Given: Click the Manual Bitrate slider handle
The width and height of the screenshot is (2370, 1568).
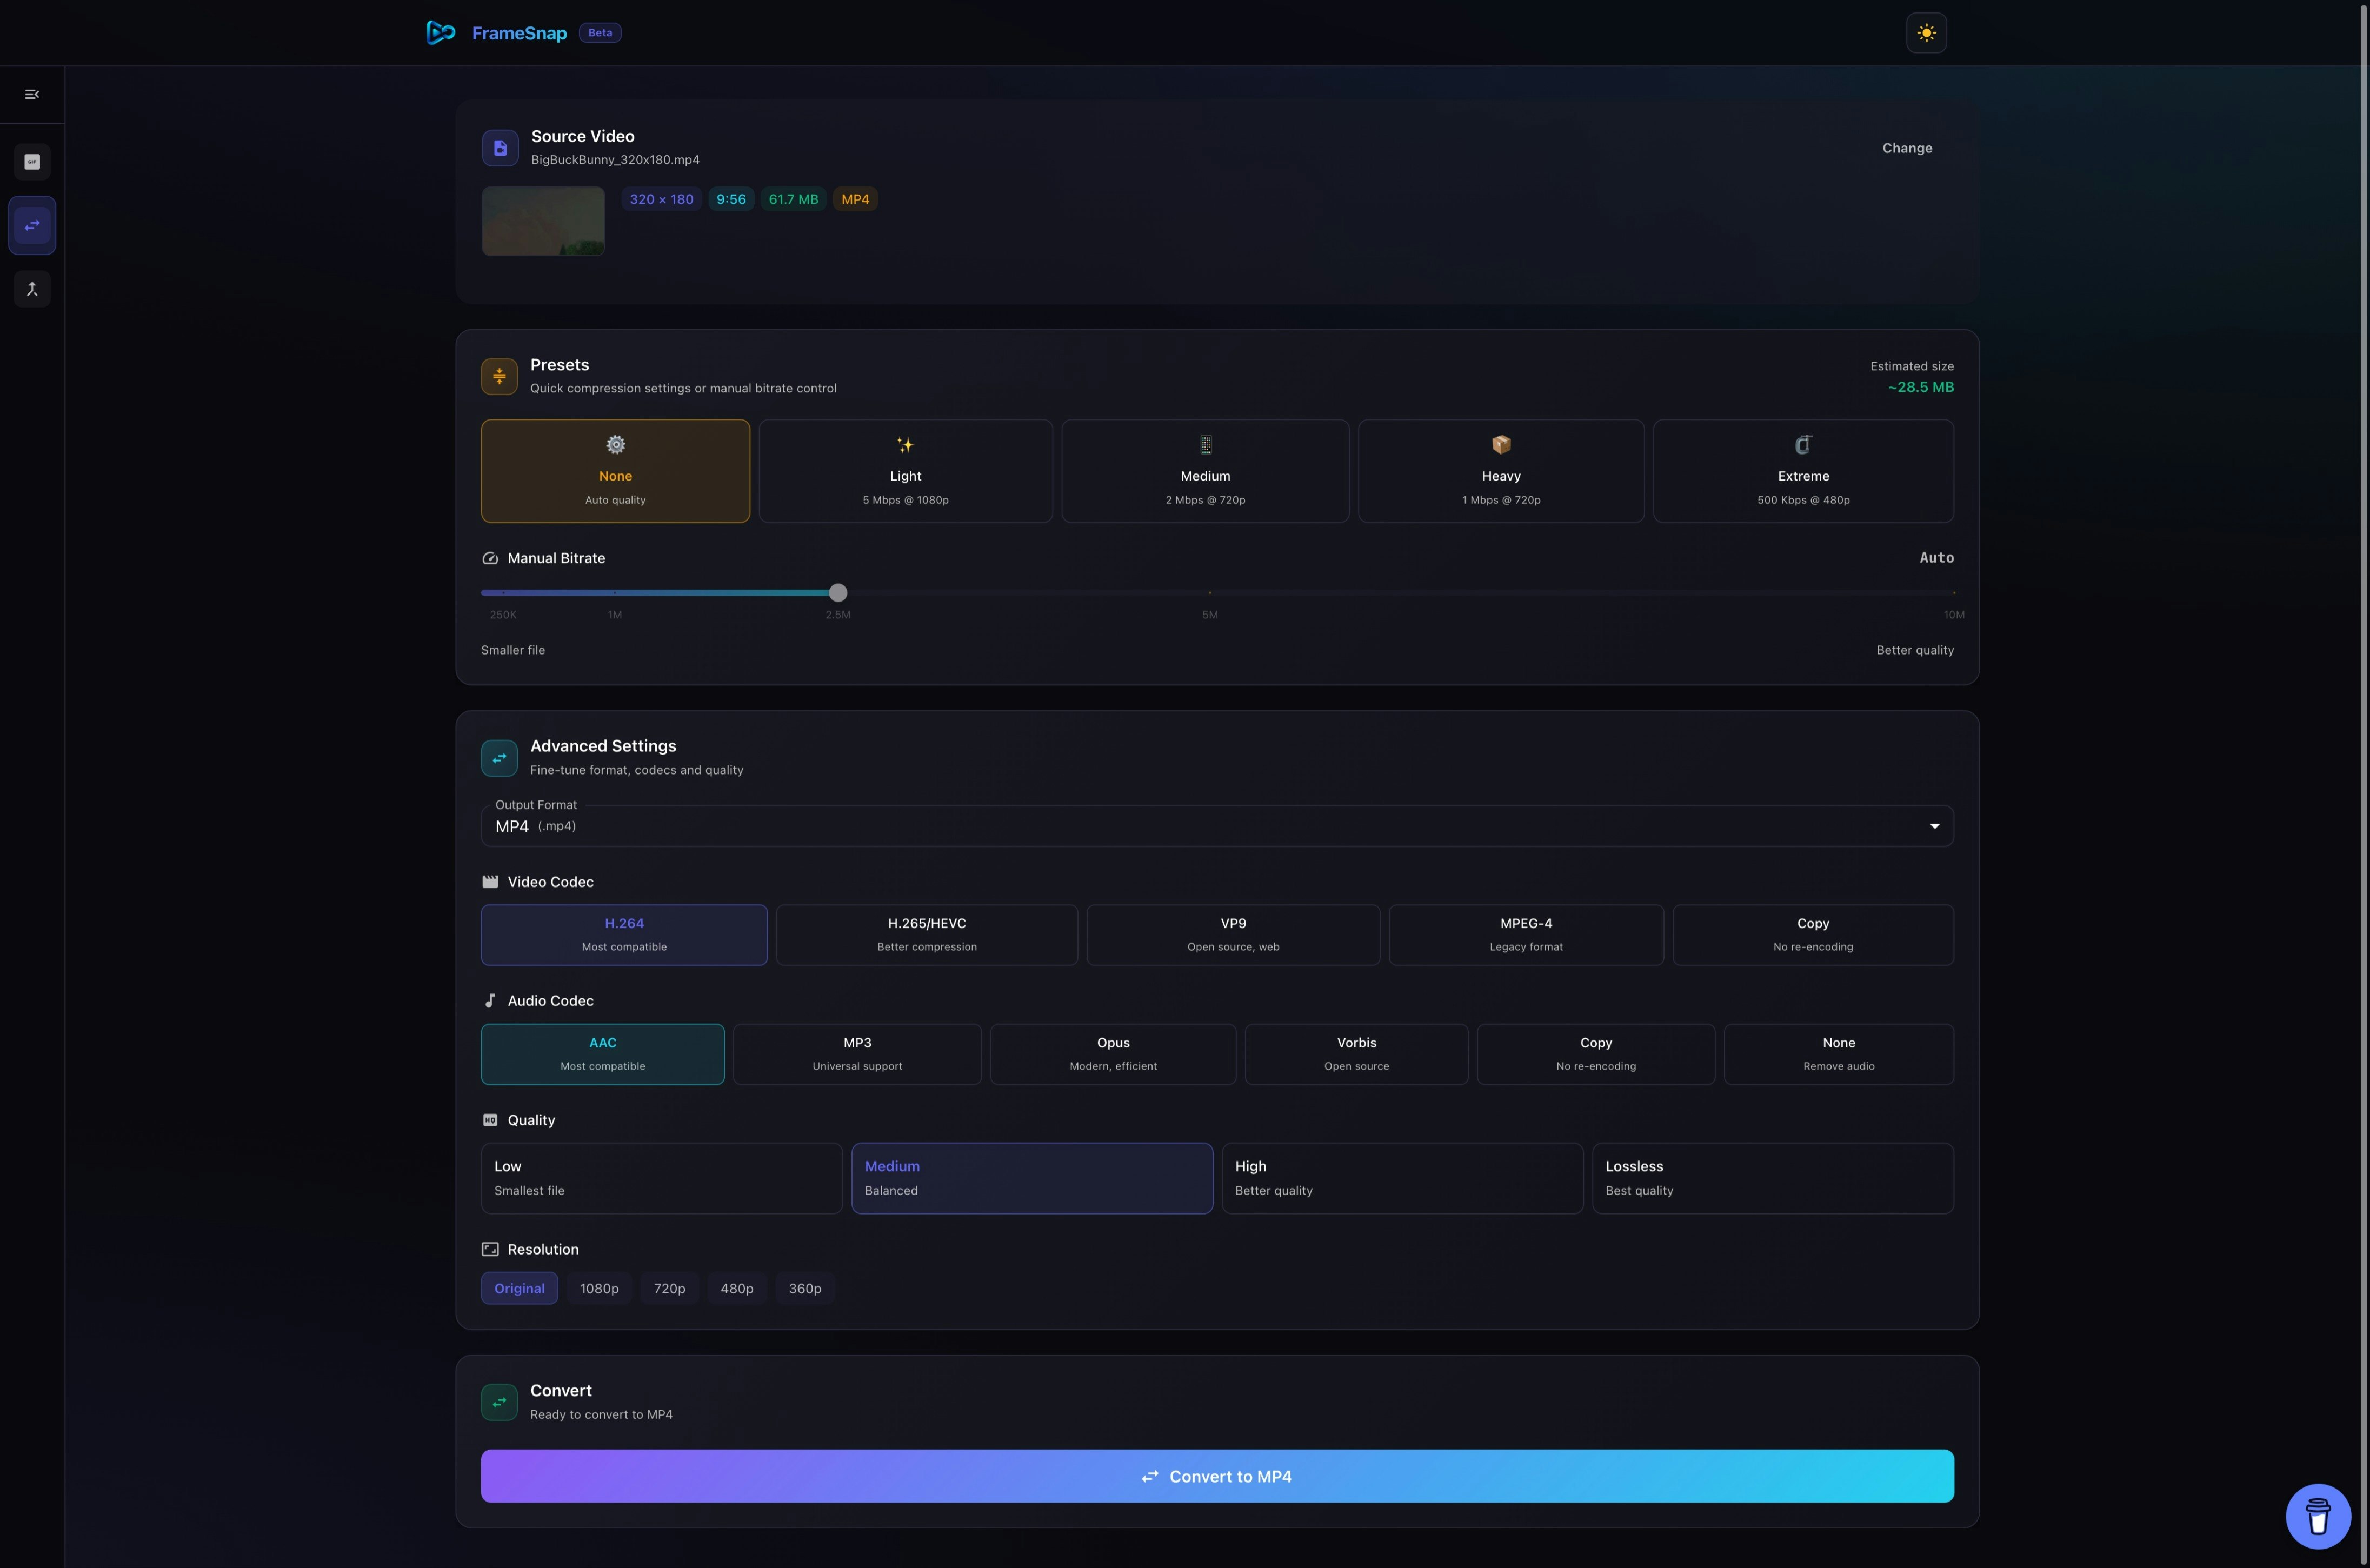Looking at the screenshot, I should click(838, 593).
